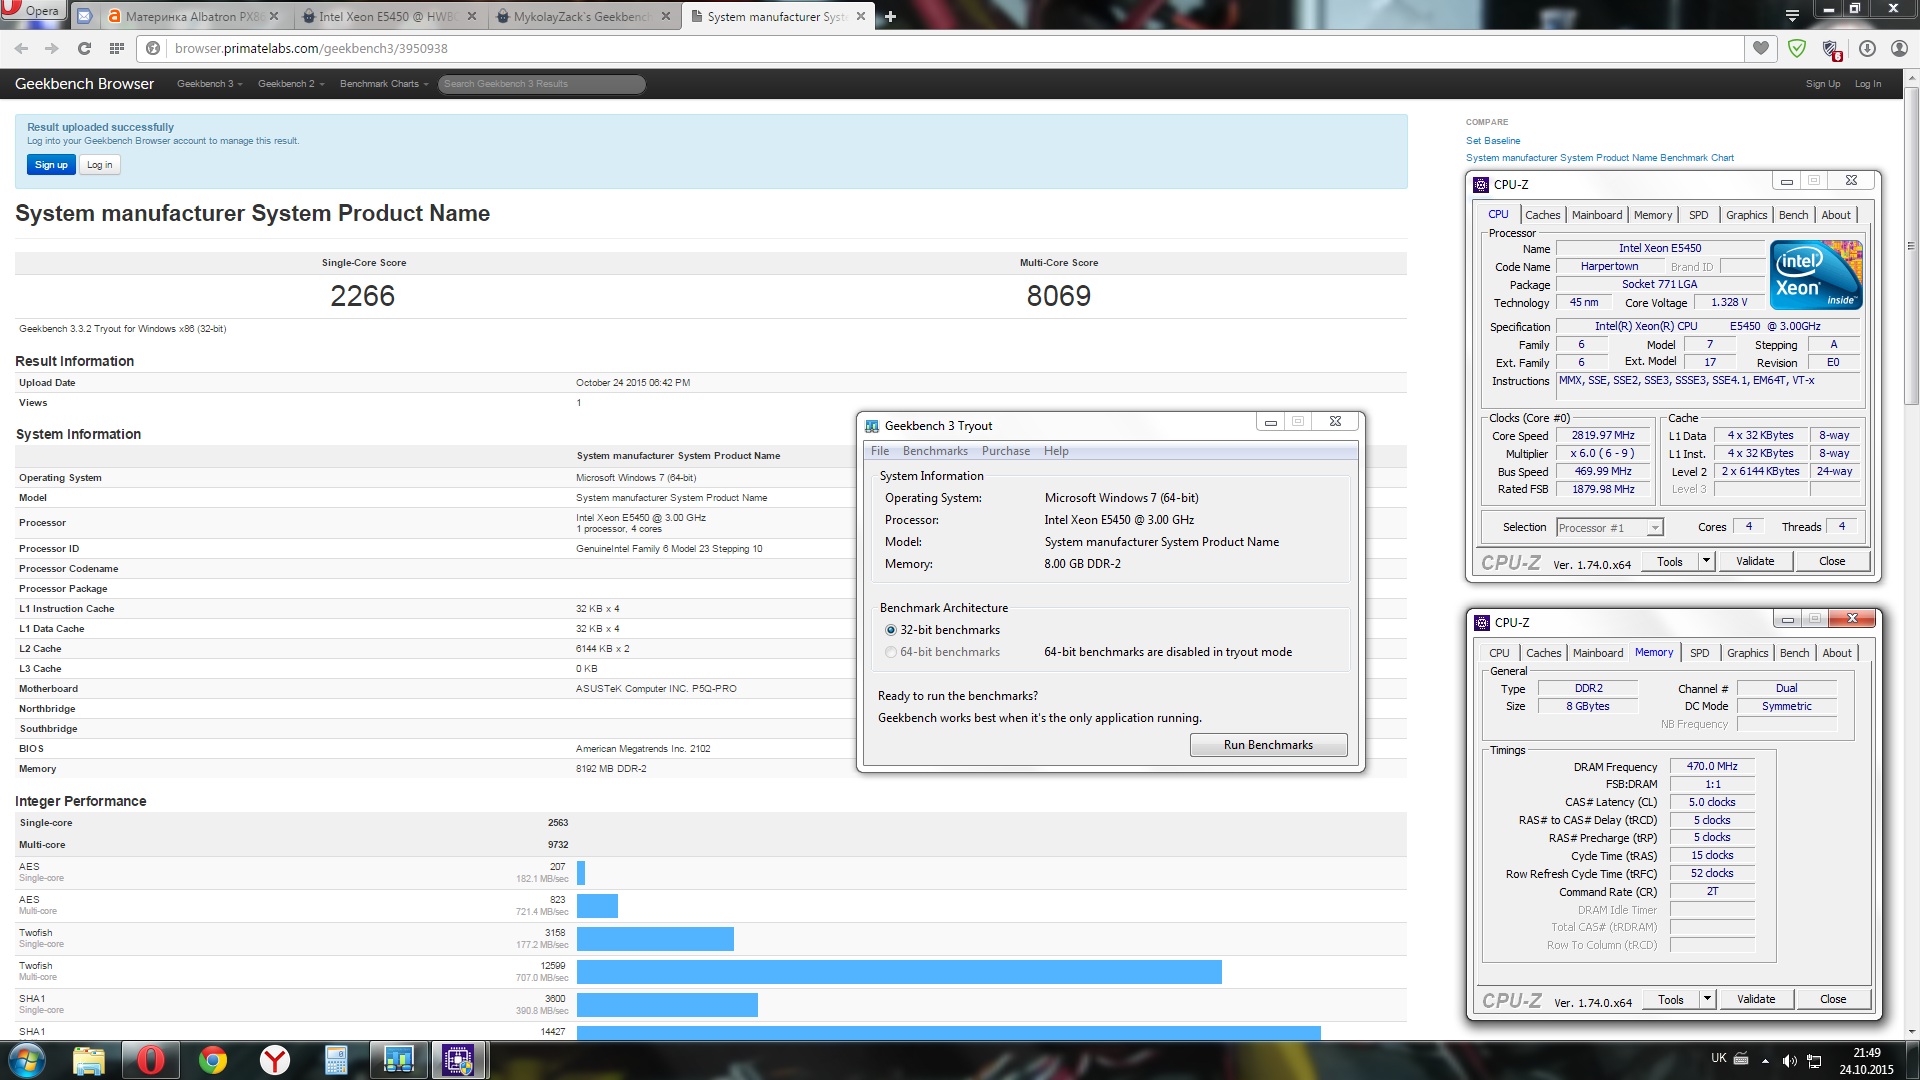Click Log in button in banner

[99, 165]
